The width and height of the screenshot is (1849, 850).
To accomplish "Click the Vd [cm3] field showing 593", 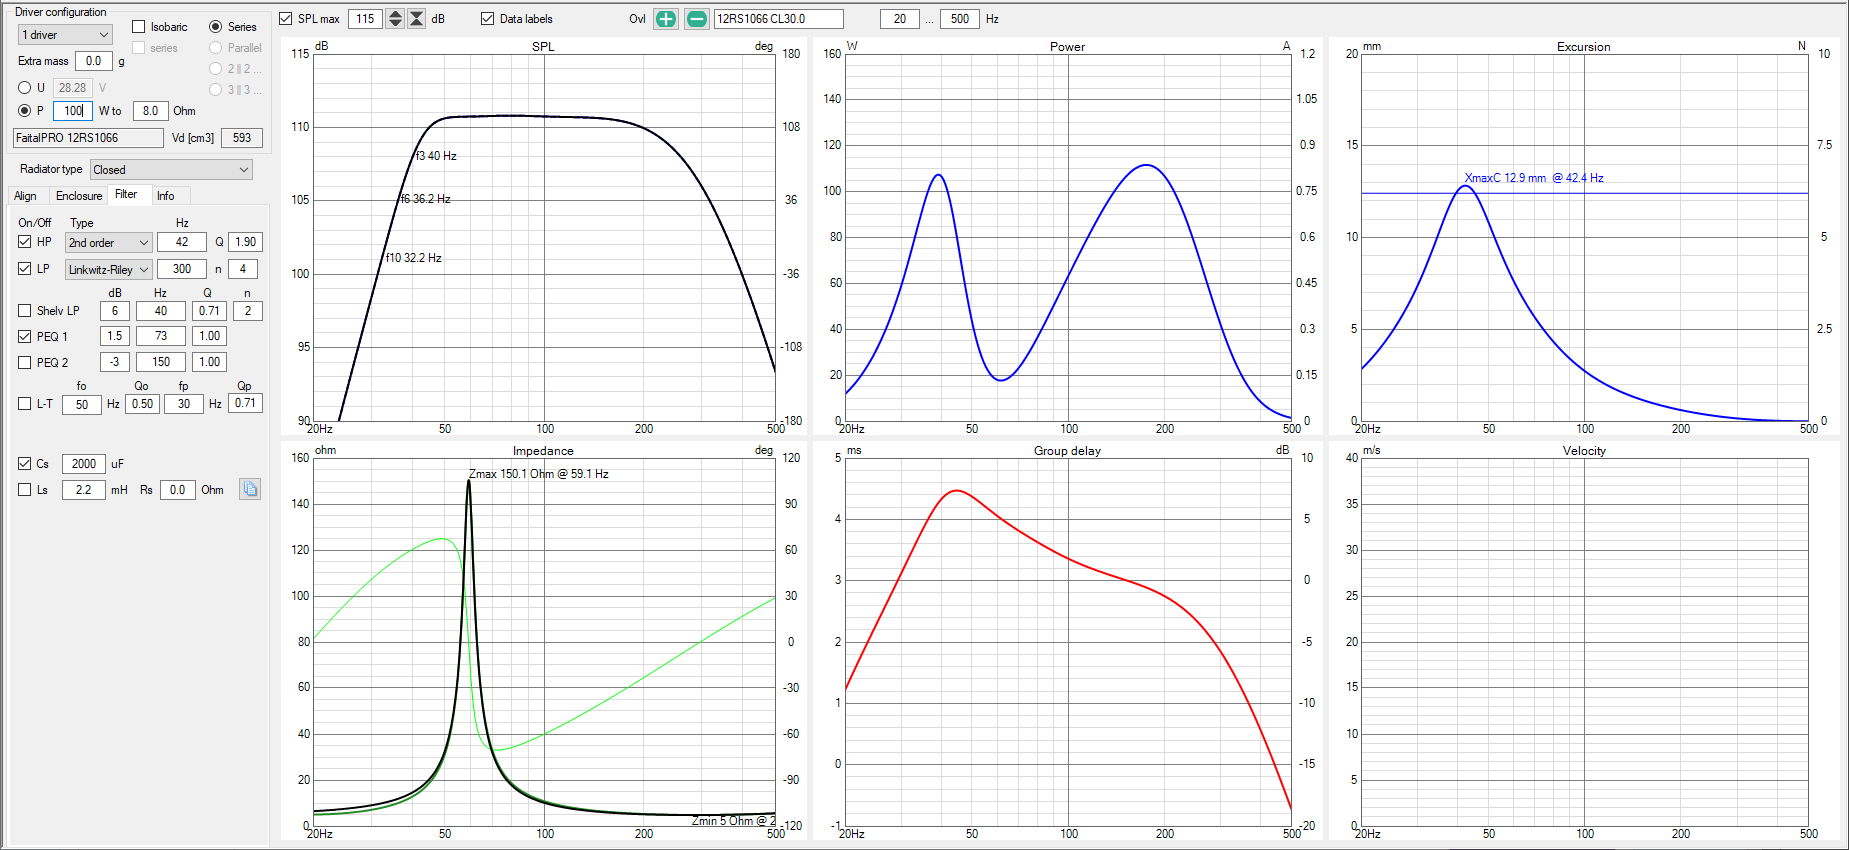I will tap(242, 138).
